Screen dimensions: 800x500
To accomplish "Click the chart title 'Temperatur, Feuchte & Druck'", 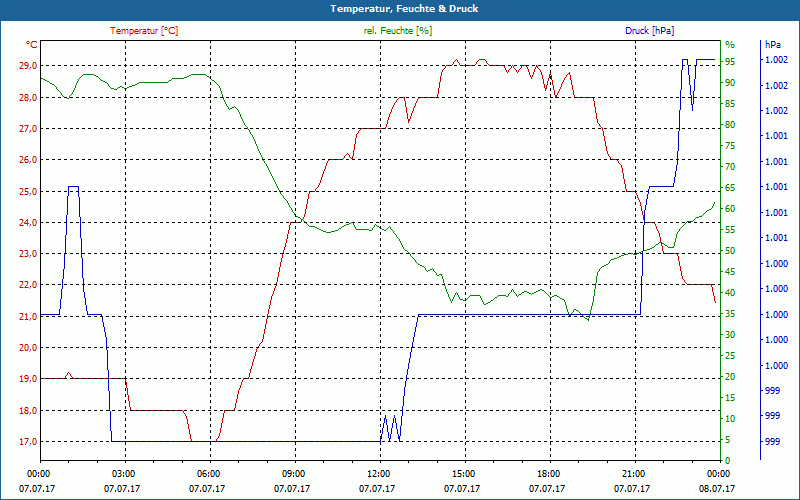I will coord(404,9).
